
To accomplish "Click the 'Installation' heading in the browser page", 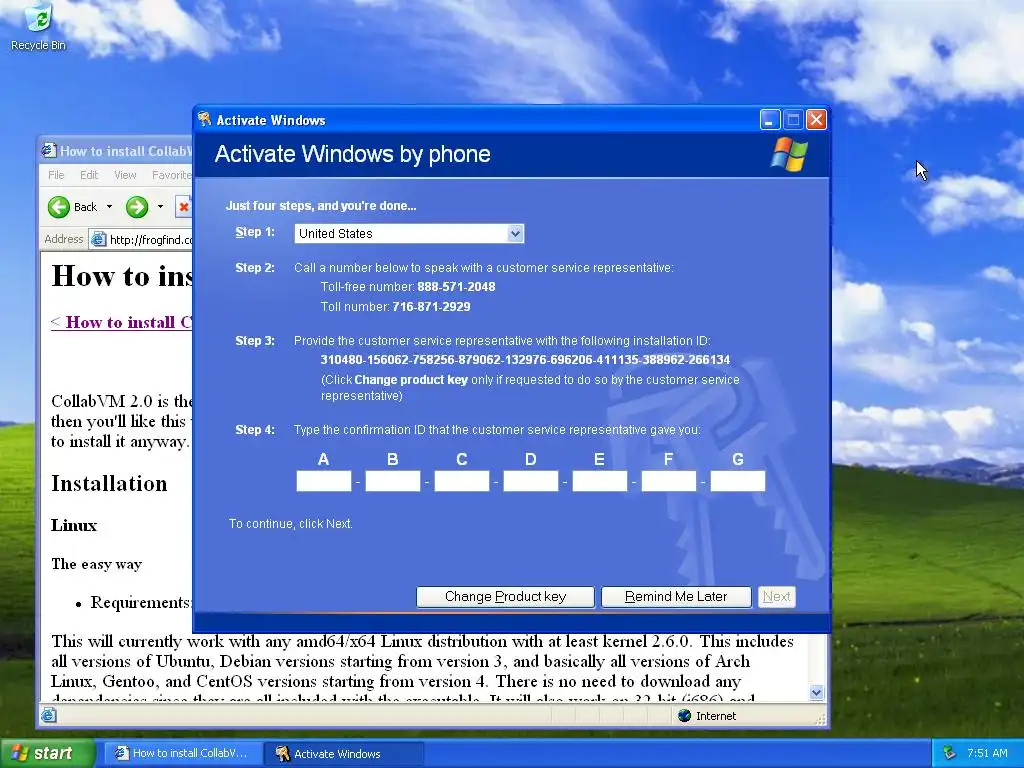I will 109,483.
